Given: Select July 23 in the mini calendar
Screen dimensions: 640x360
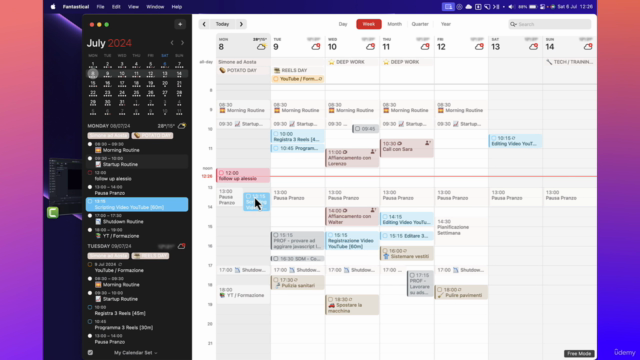Looking at the screenshot, I should [x=107, y=93].
